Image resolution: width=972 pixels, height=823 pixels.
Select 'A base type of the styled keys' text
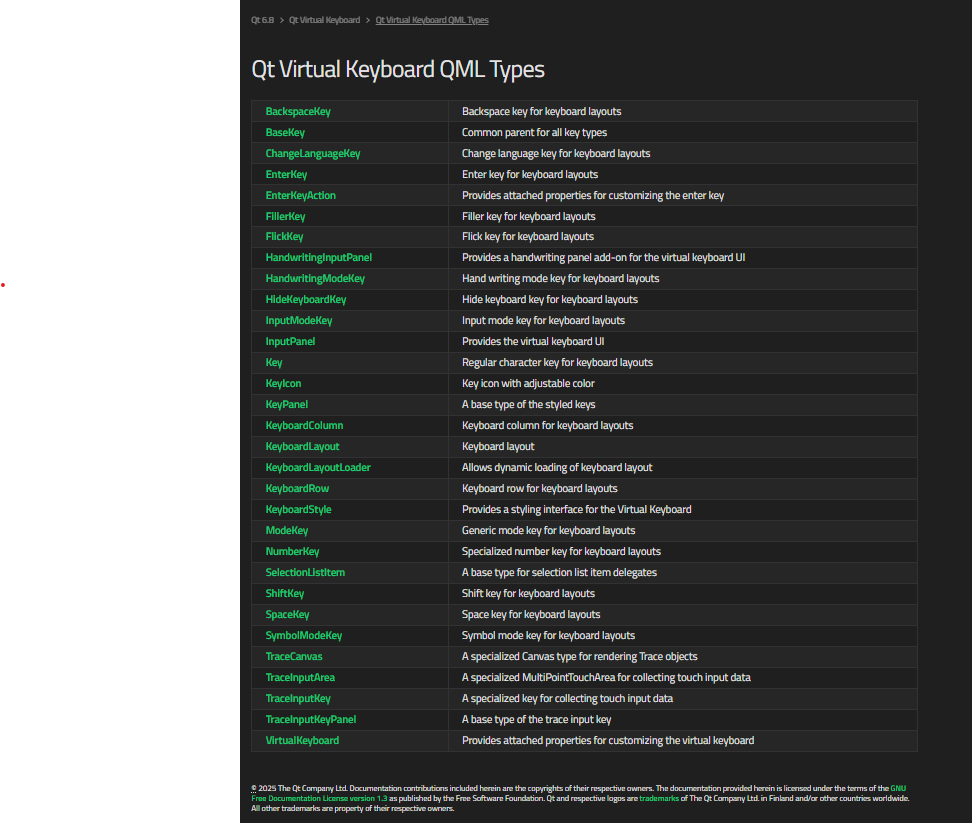click(528, 405)
